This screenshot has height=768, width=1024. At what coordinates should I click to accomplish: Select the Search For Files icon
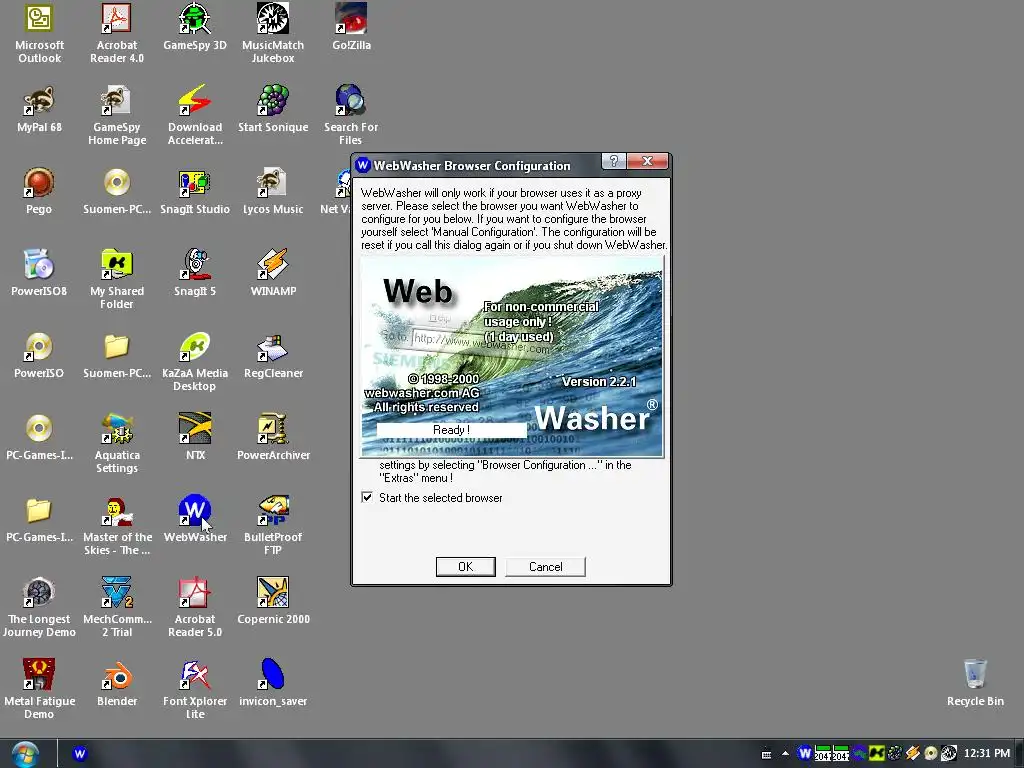[x=351, y=115]
